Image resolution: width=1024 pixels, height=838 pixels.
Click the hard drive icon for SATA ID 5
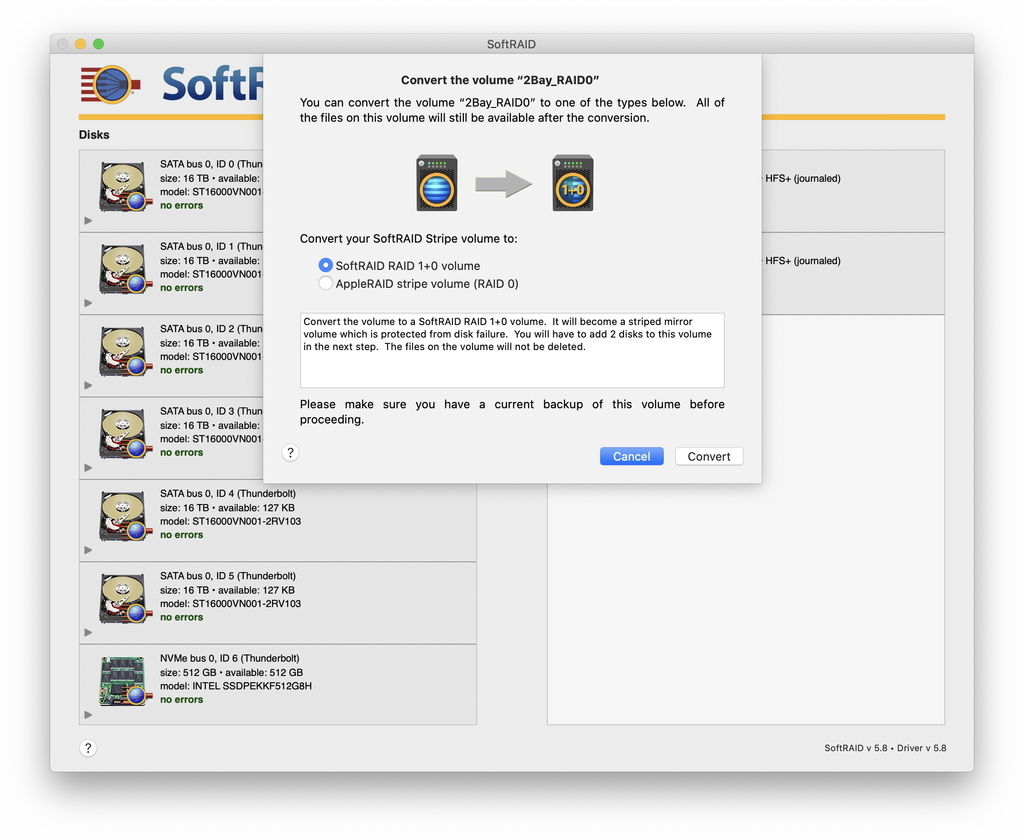(x=124, y=598)
